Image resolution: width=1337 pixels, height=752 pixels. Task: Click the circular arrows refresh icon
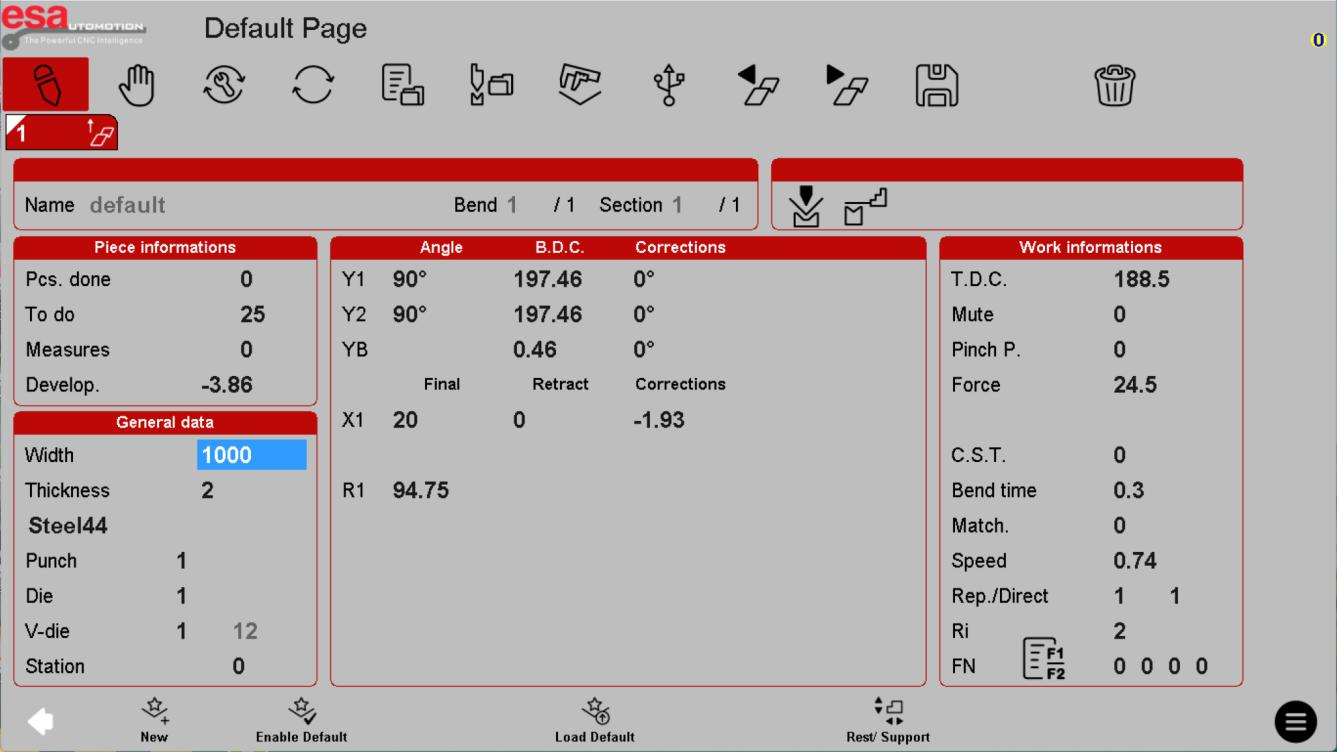point(313,85)
